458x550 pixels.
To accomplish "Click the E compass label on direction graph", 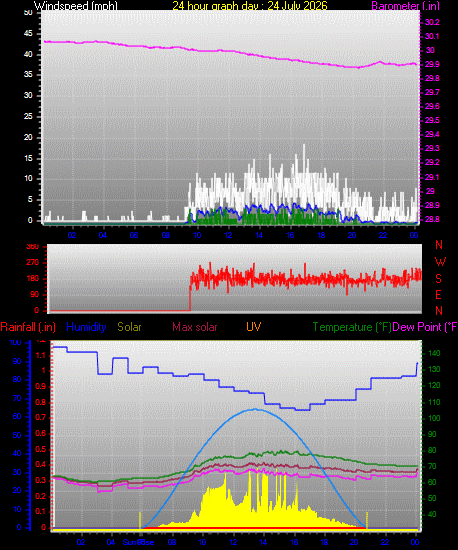I will [438, 295].
